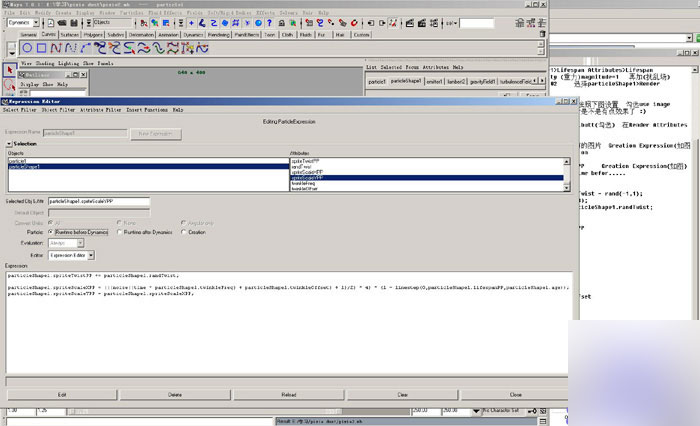700x426 pixels.
Task: Select by hierarchy mode icon
Action: coord(144,23)
